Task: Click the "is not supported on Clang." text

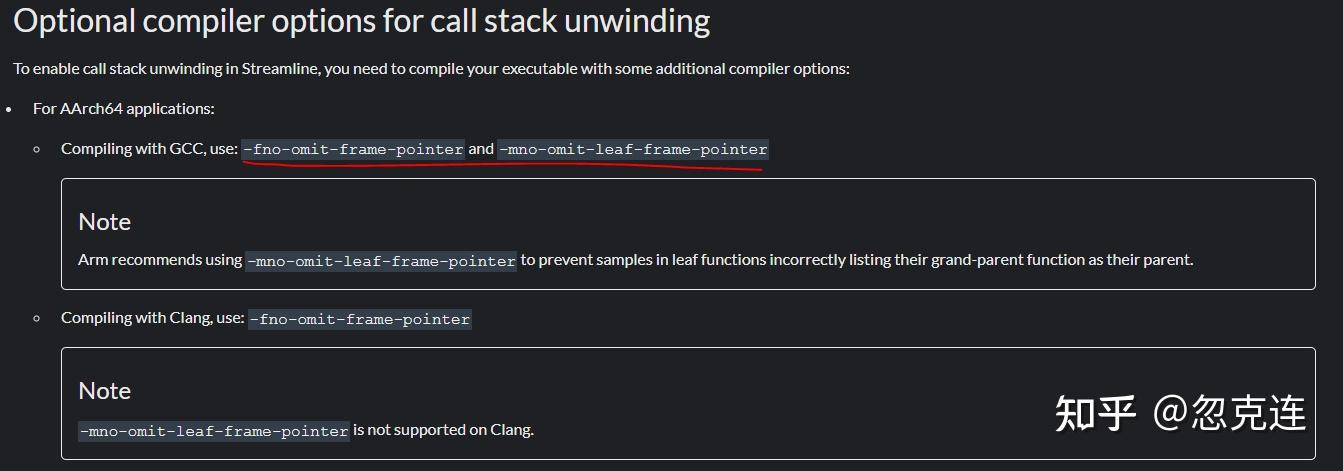Action: click(x=444, y=429)
